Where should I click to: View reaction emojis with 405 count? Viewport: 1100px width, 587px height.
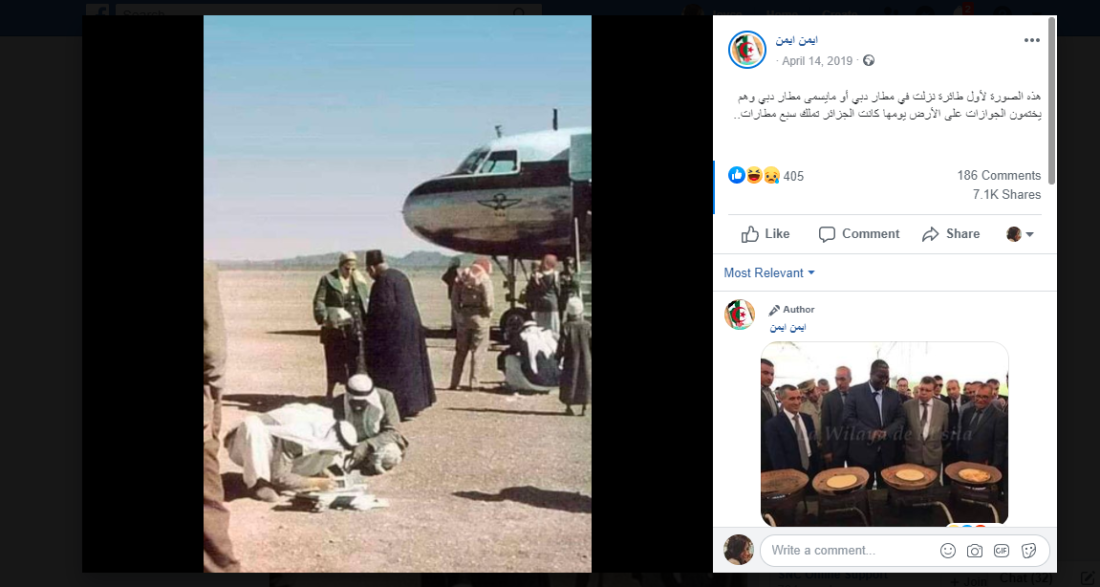[x=765, y=175]
